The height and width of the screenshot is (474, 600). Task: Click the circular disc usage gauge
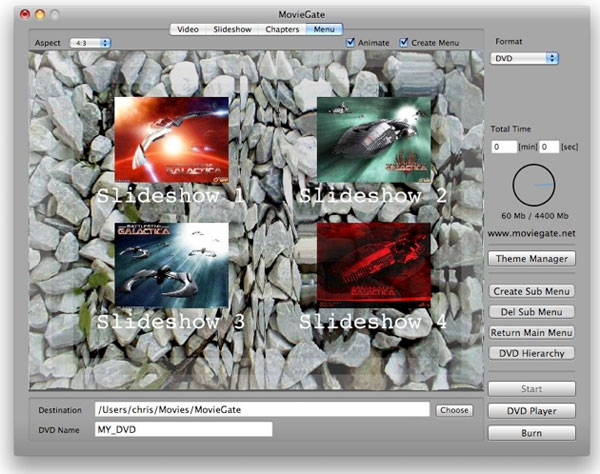[533, 185]
